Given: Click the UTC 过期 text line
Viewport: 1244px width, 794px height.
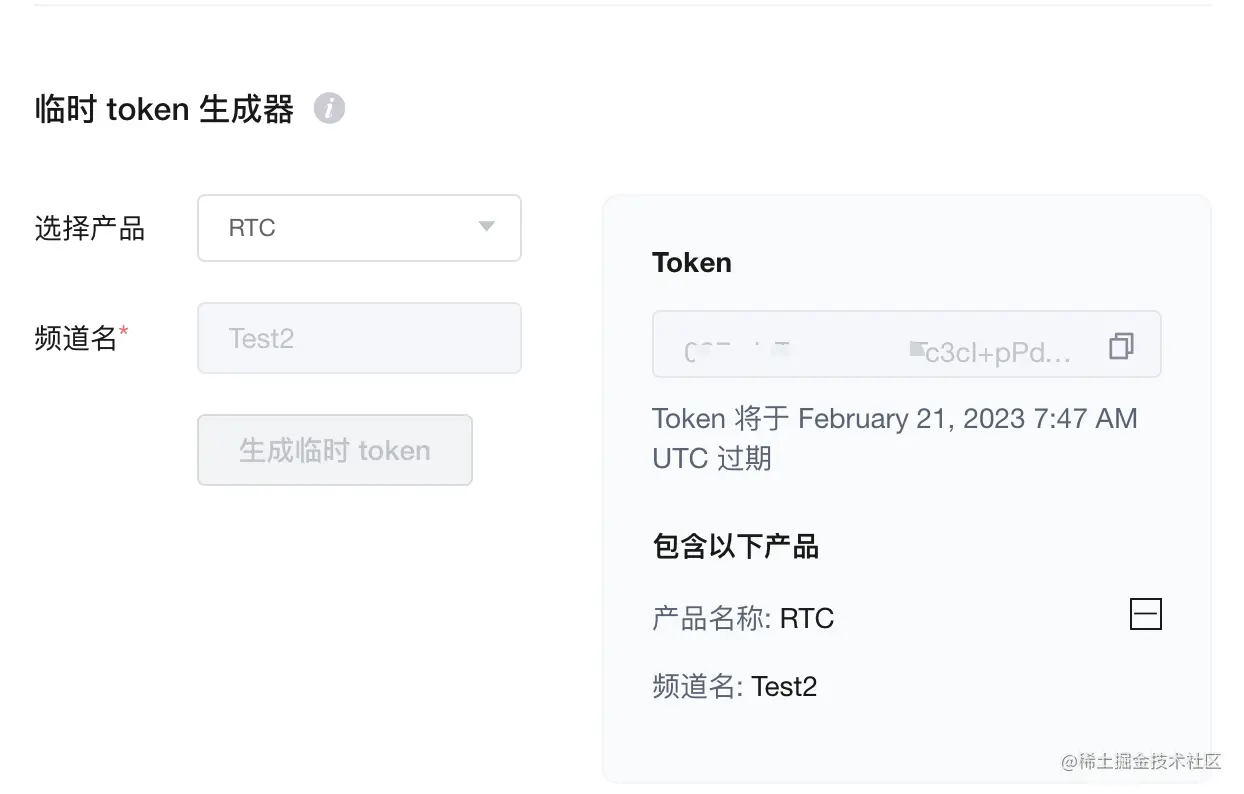Looking at the screenshot, I should 711,458.
